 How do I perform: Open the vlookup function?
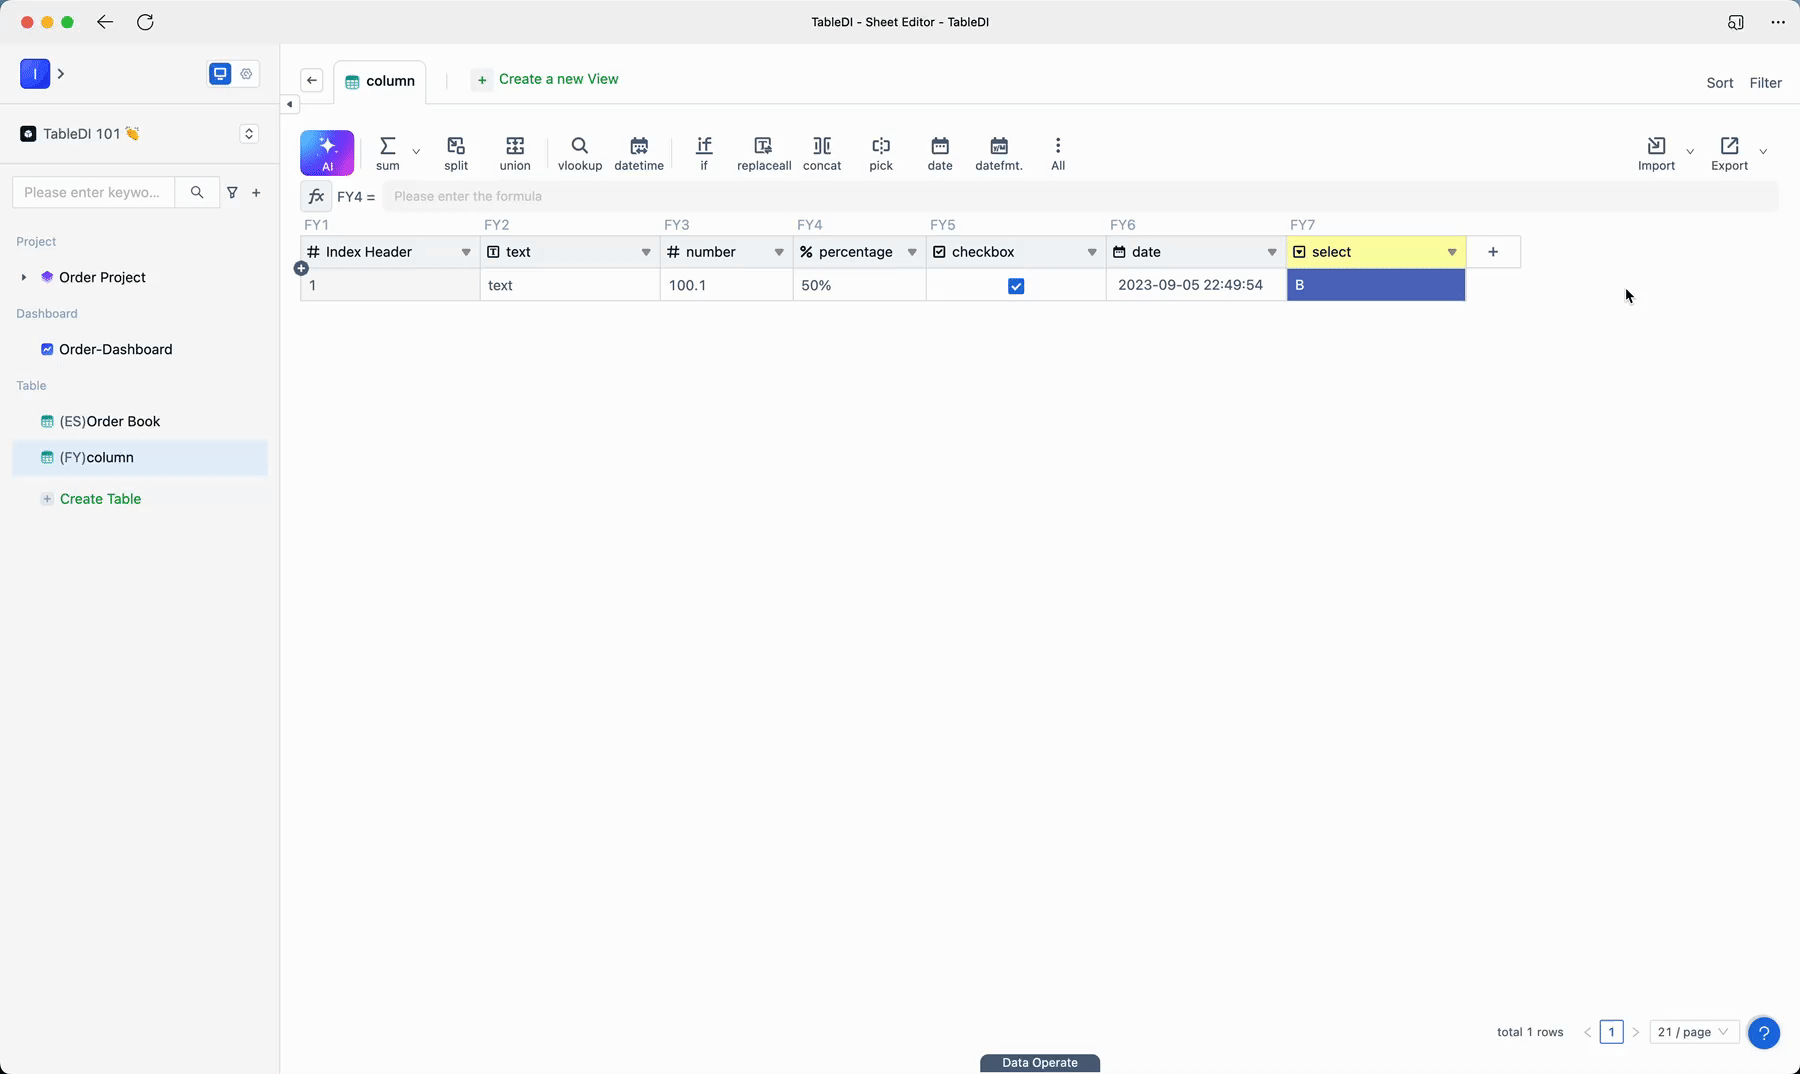click(580, 153)
